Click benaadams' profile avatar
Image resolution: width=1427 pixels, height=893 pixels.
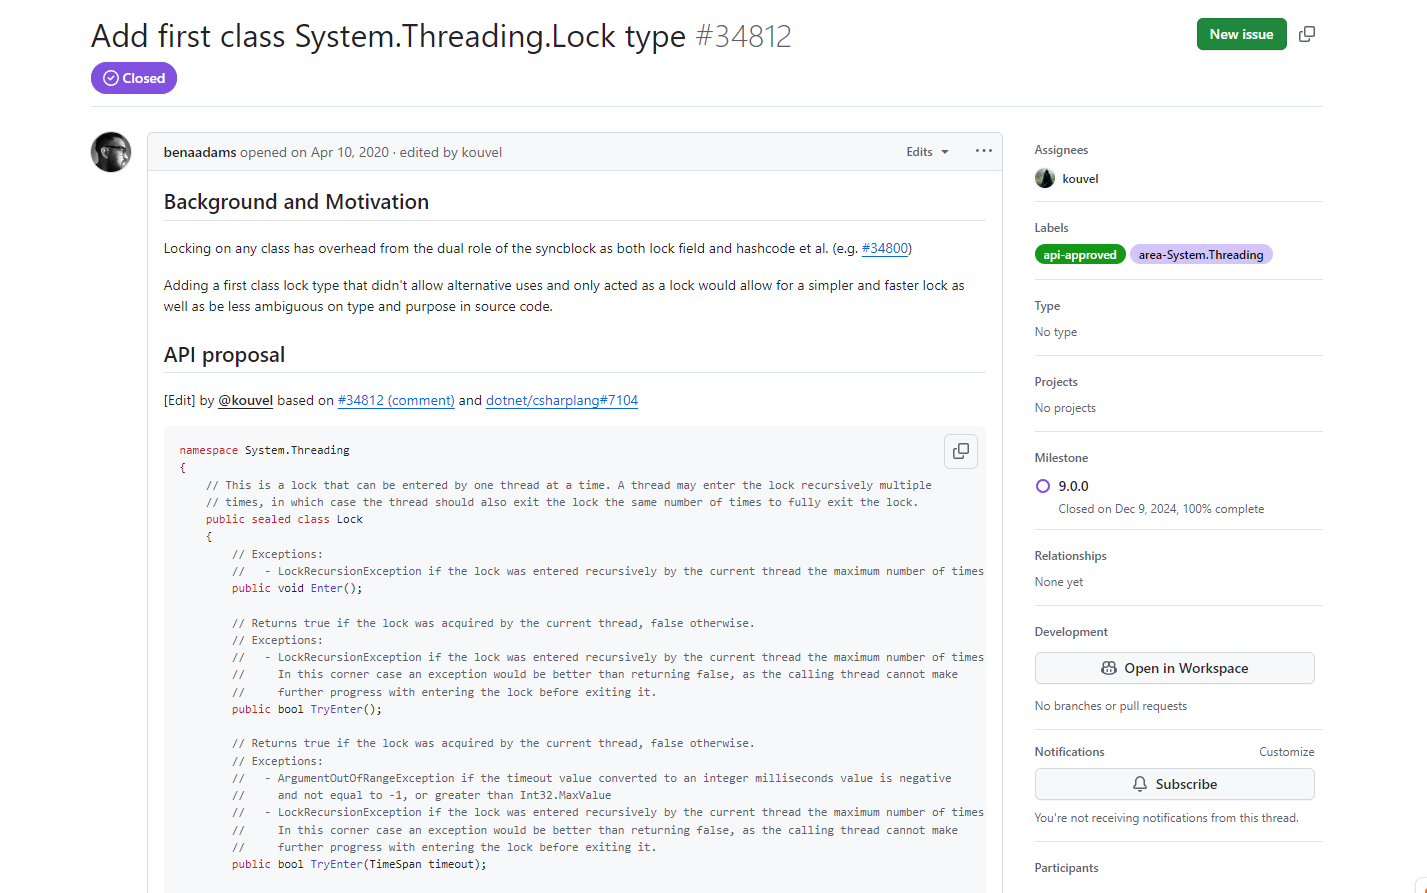111,152
